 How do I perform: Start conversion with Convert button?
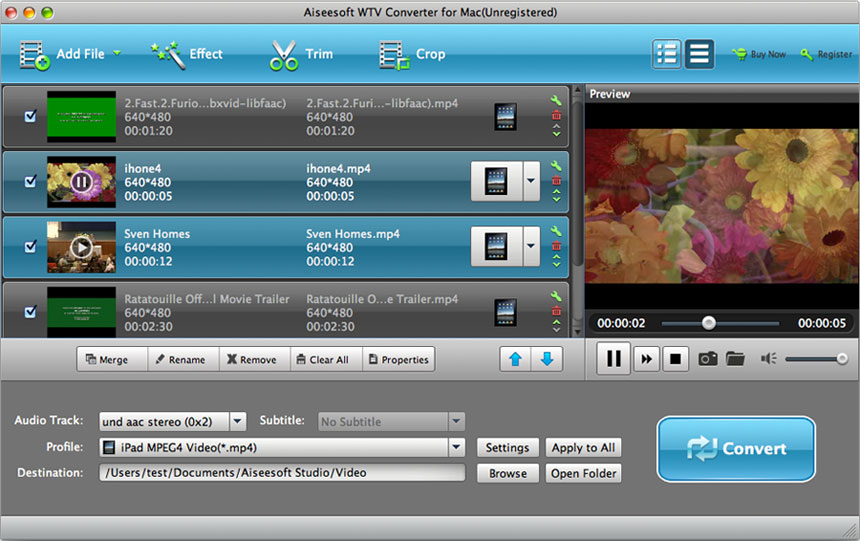click(736, 449)
